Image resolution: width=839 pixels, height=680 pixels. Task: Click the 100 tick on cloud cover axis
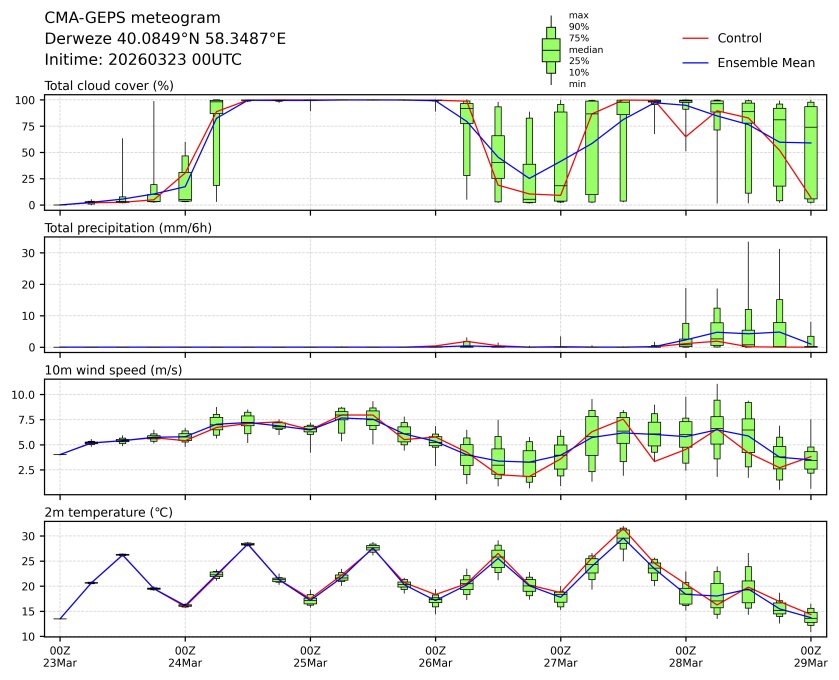click(28, 100)
